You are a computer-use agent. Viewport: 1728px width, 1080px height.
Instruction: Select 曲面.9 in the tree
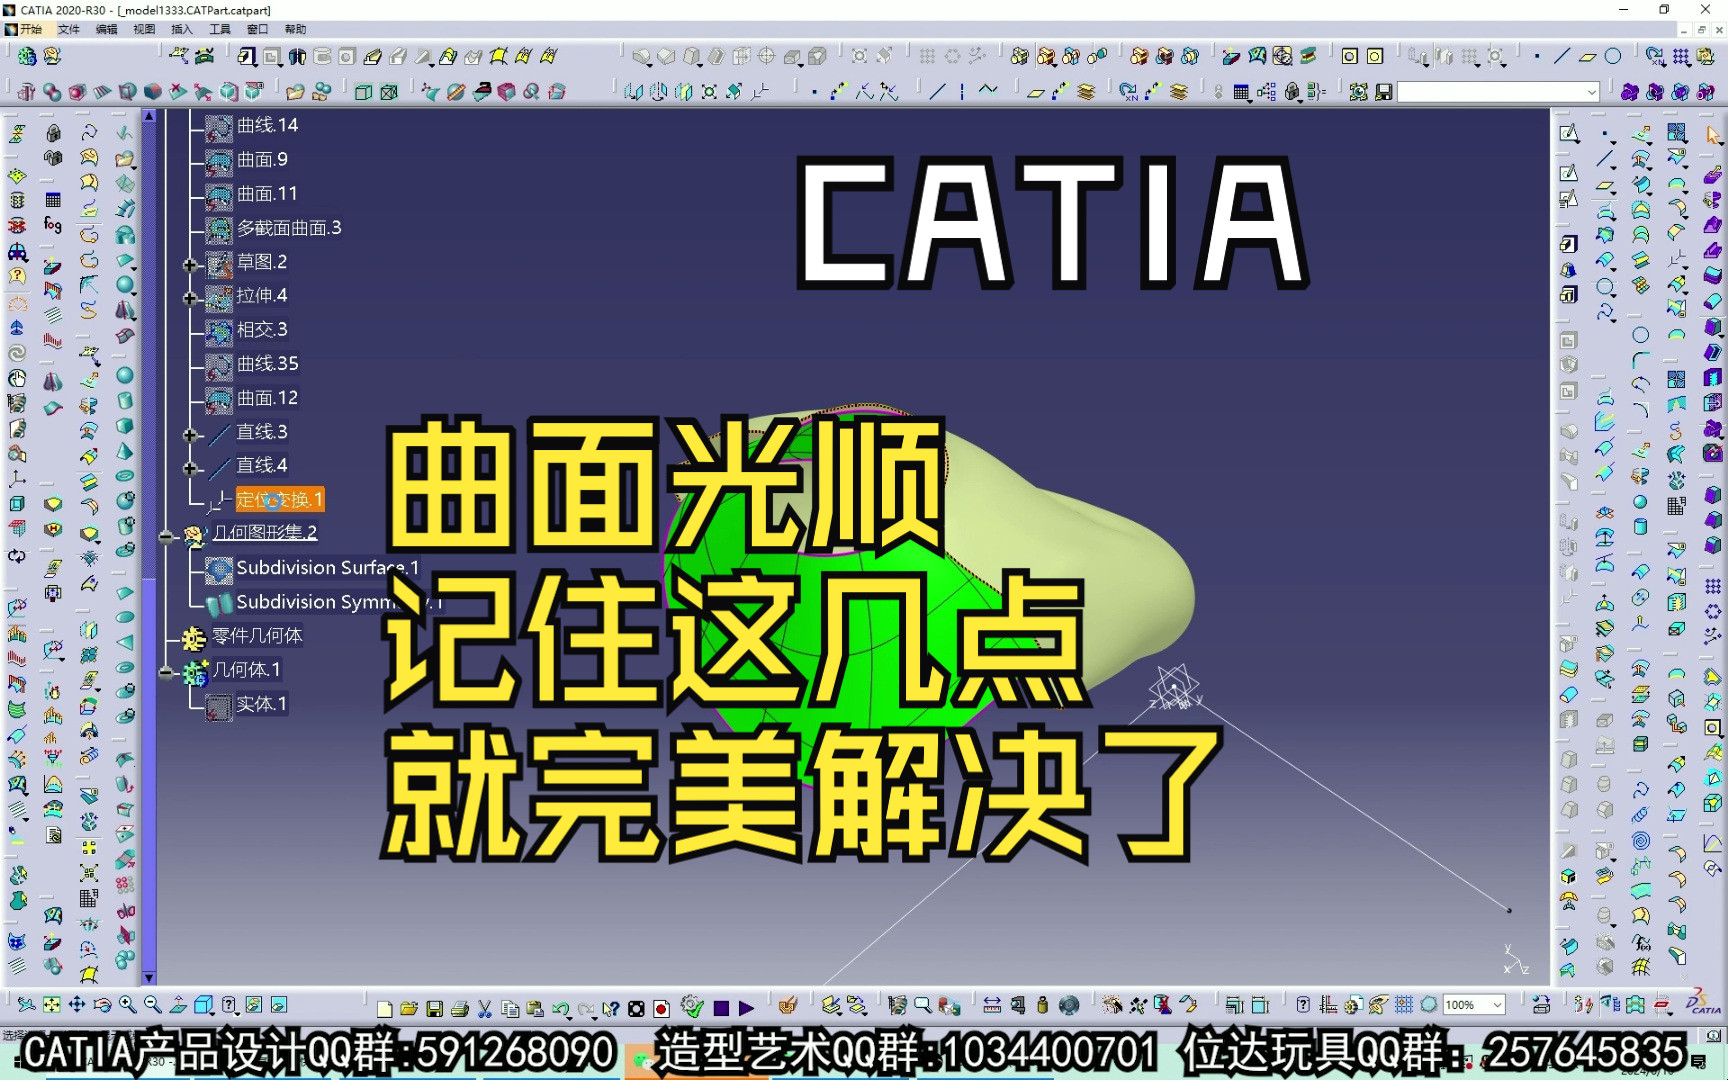(262, 159)
